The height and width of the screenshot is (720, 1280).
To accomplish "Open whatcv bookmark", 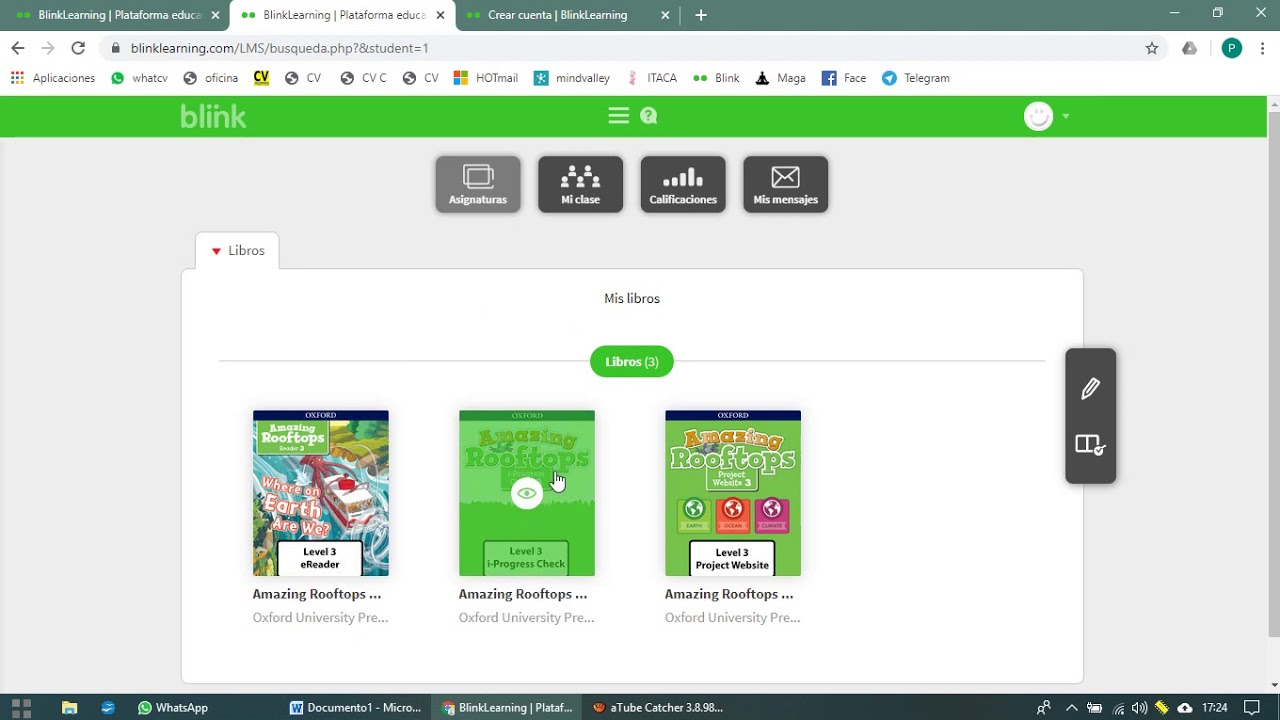I will click(139, 78).
